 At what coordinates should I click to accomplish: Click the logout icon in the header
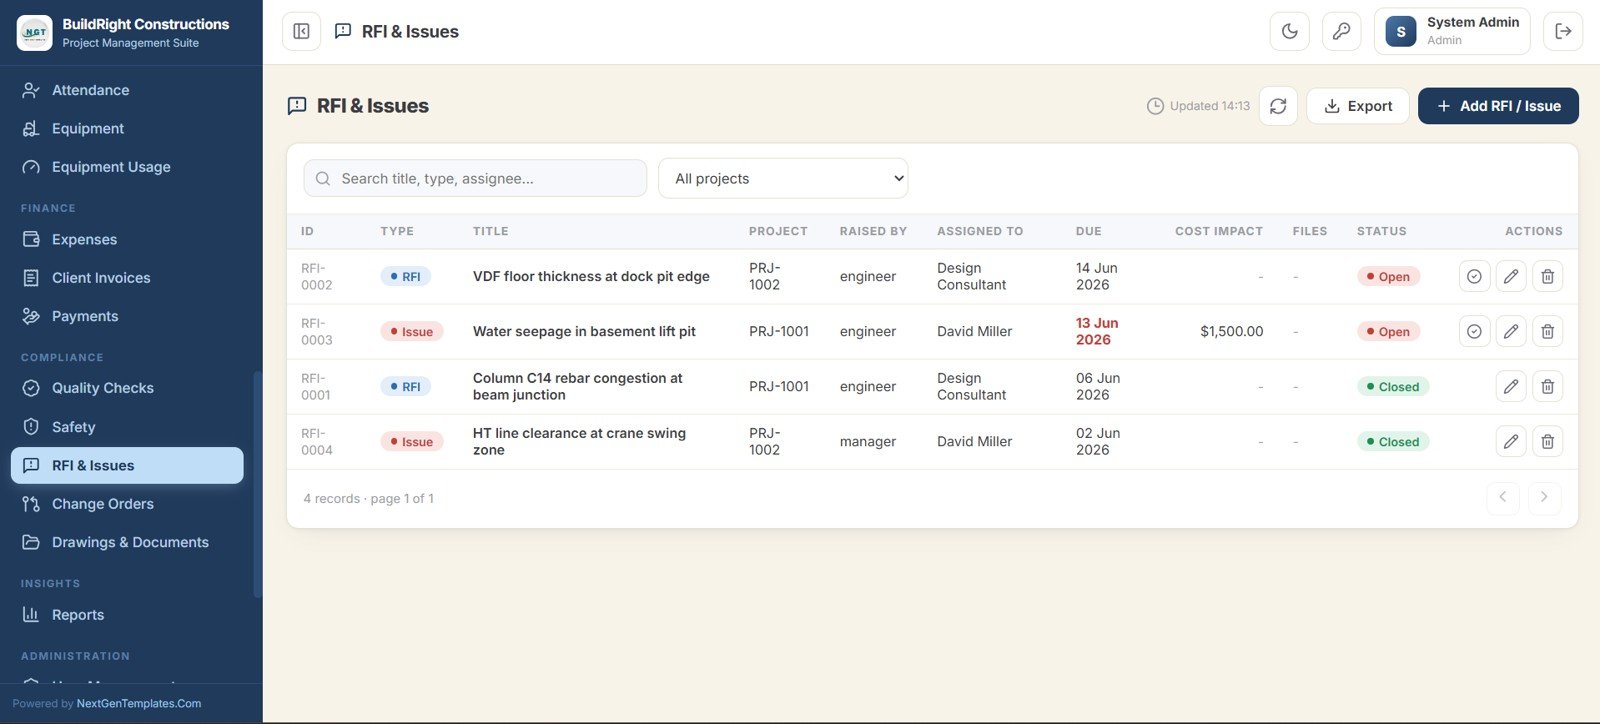point(1563,31)
